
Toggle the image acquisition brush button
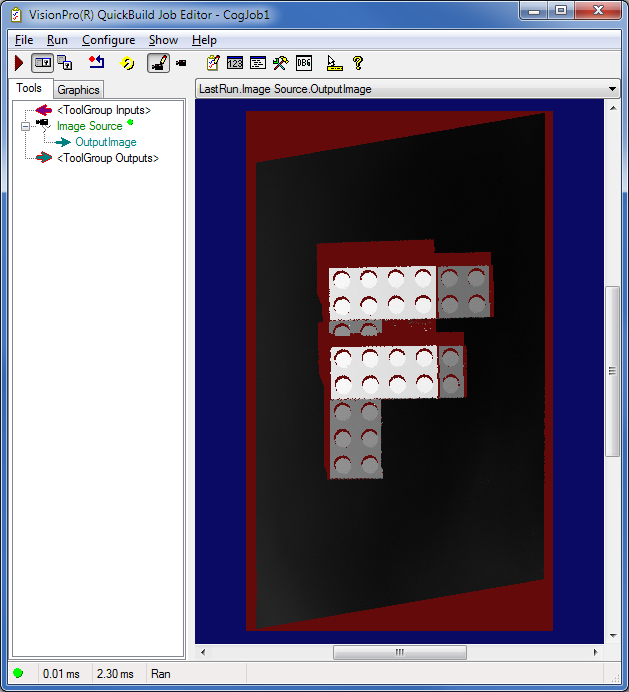tap(158, 63)
